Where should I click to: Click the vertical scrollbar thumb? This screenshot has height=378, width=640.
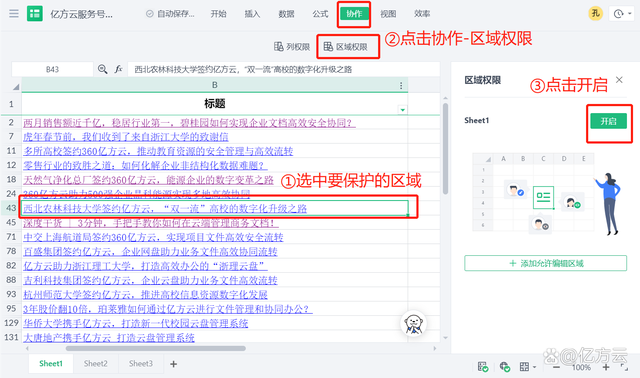pyautogui.click(x=445, y=149)
